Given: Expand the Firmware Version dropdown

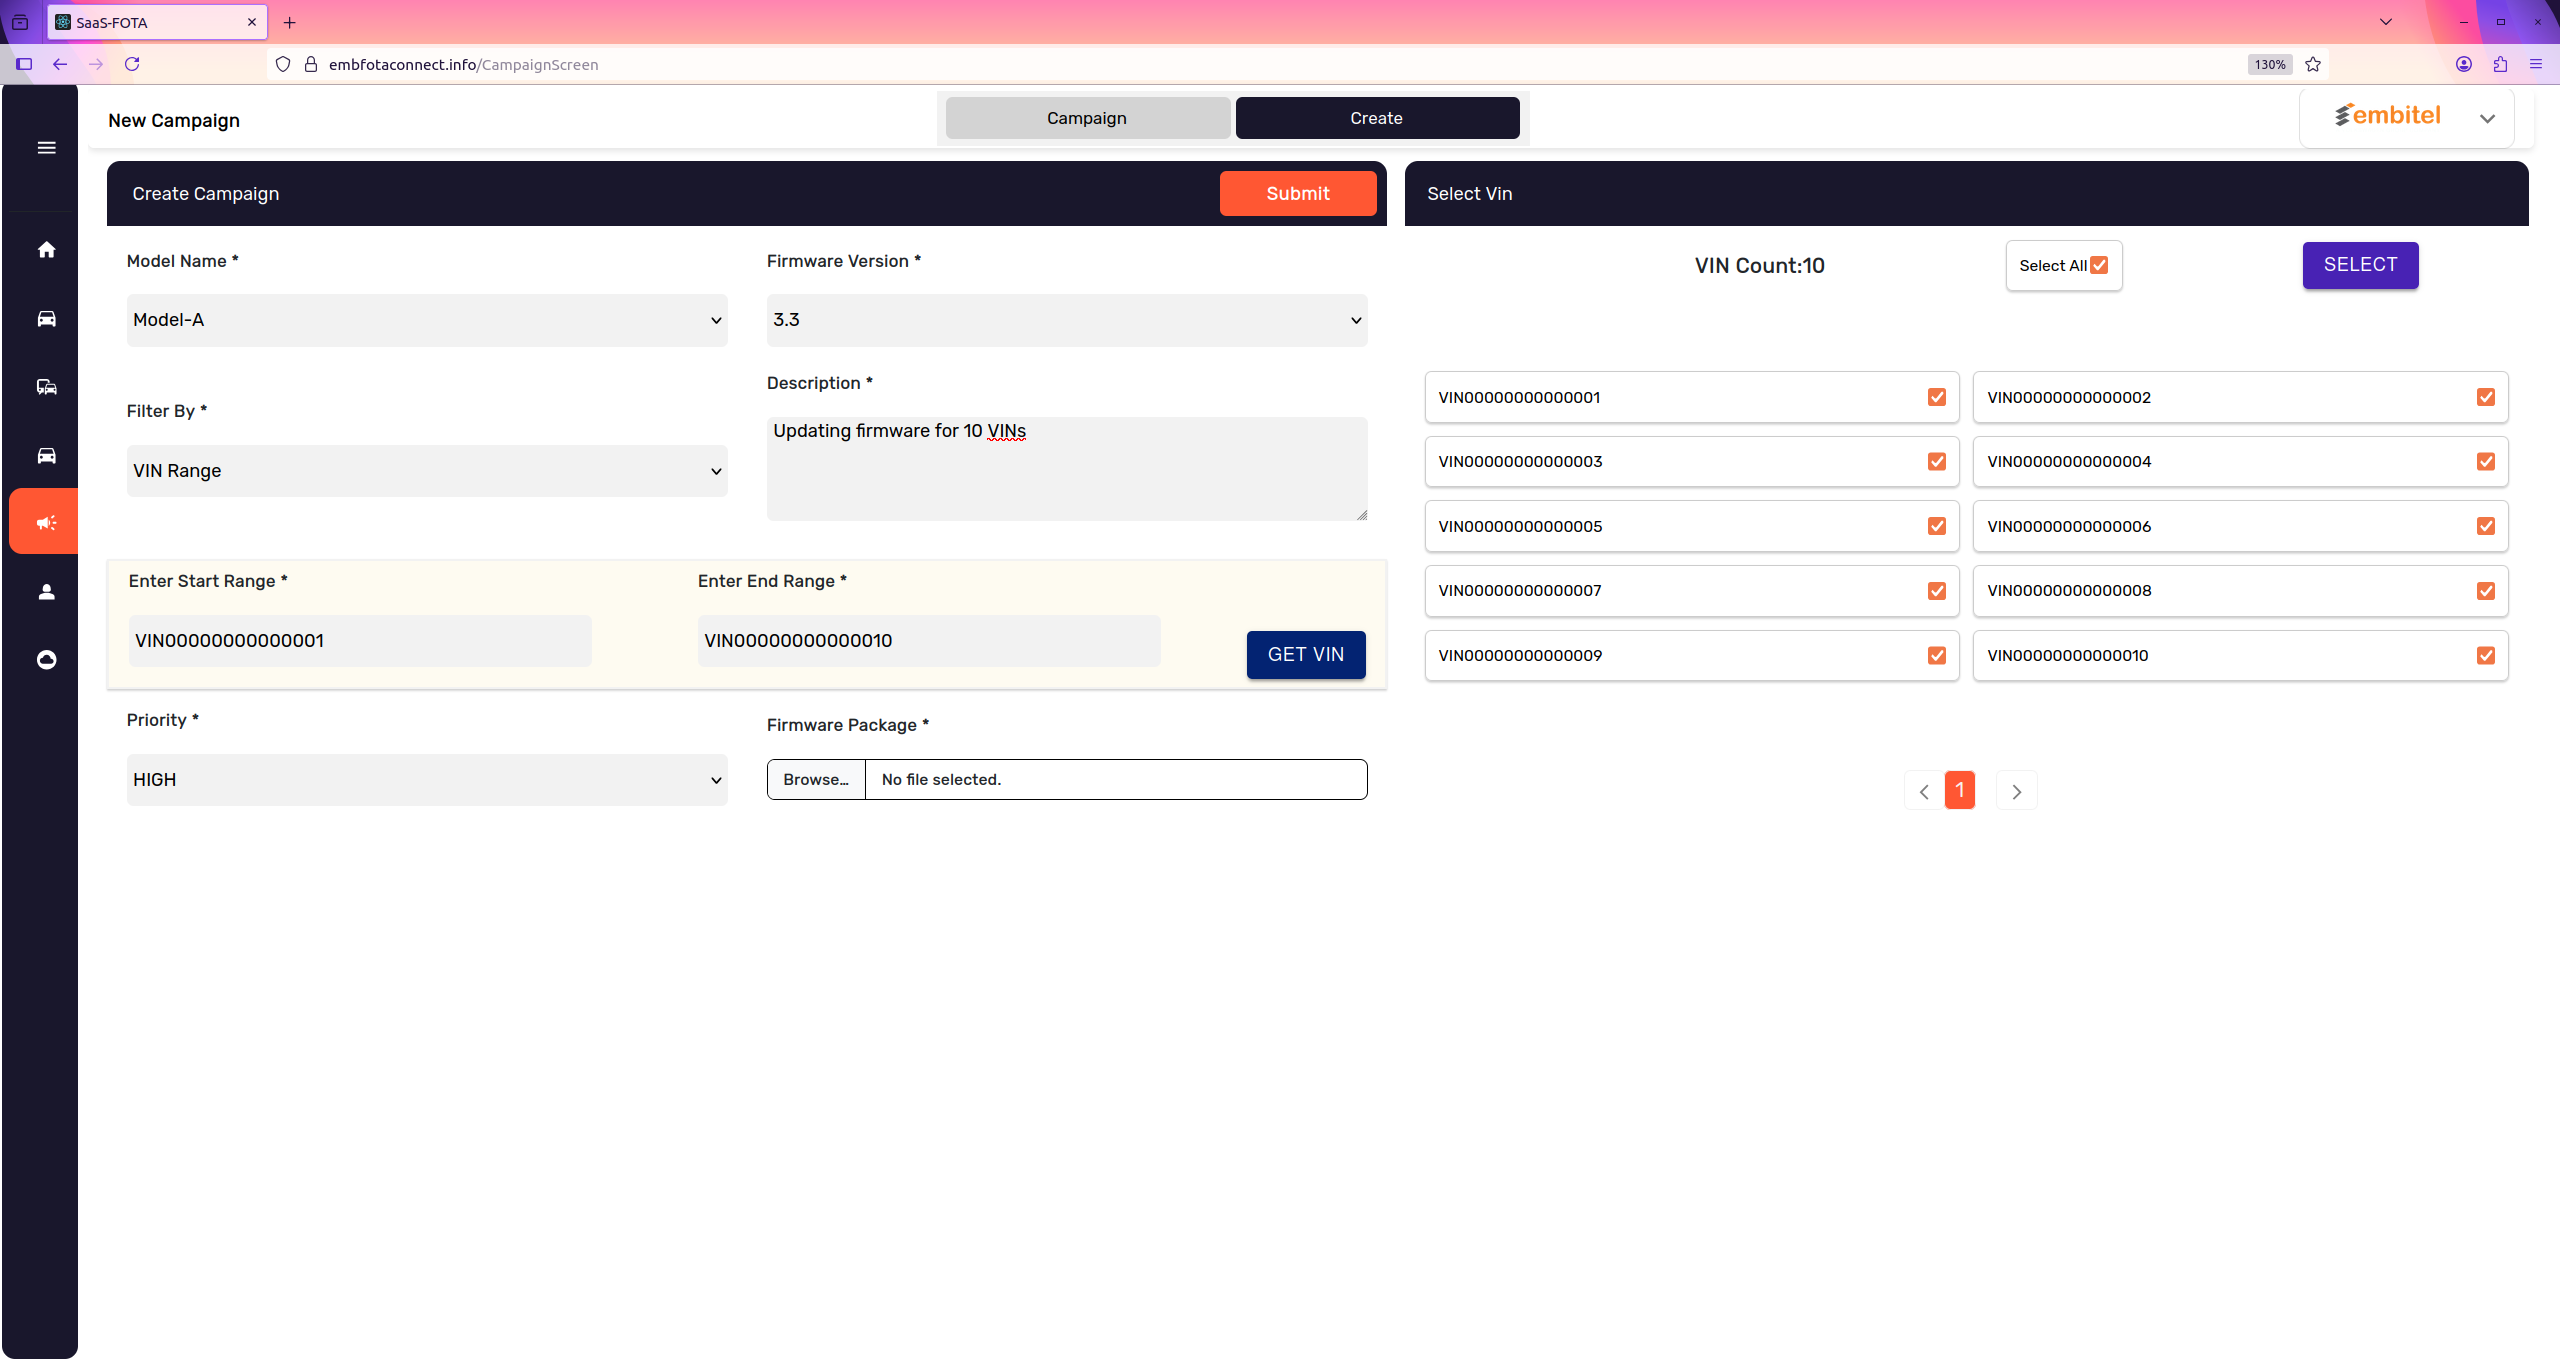Looking at the screenshot, I should 1067,320.
